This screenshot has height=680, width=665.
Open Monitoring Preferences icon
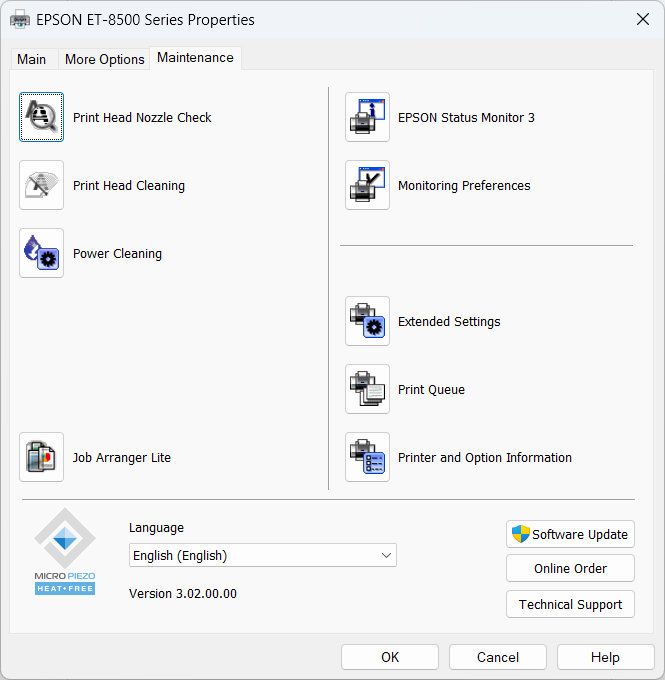tap(367, 185)
